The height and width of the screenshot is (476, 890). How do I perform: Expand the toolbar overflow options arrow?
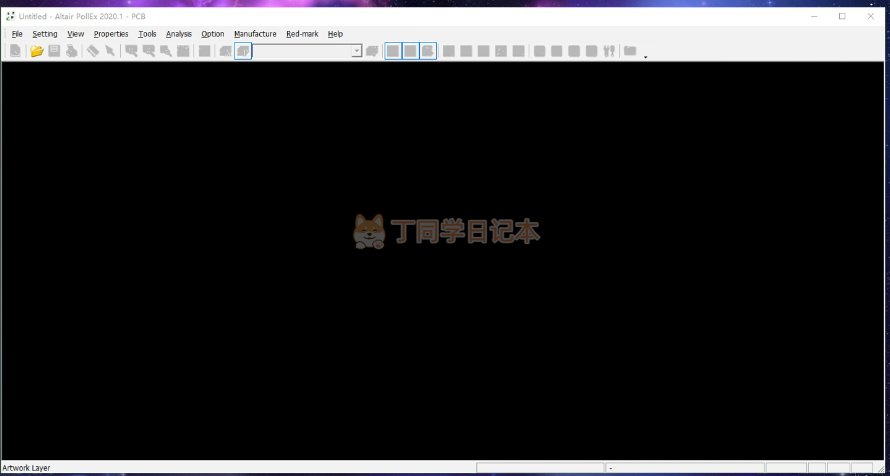(645, 57)
